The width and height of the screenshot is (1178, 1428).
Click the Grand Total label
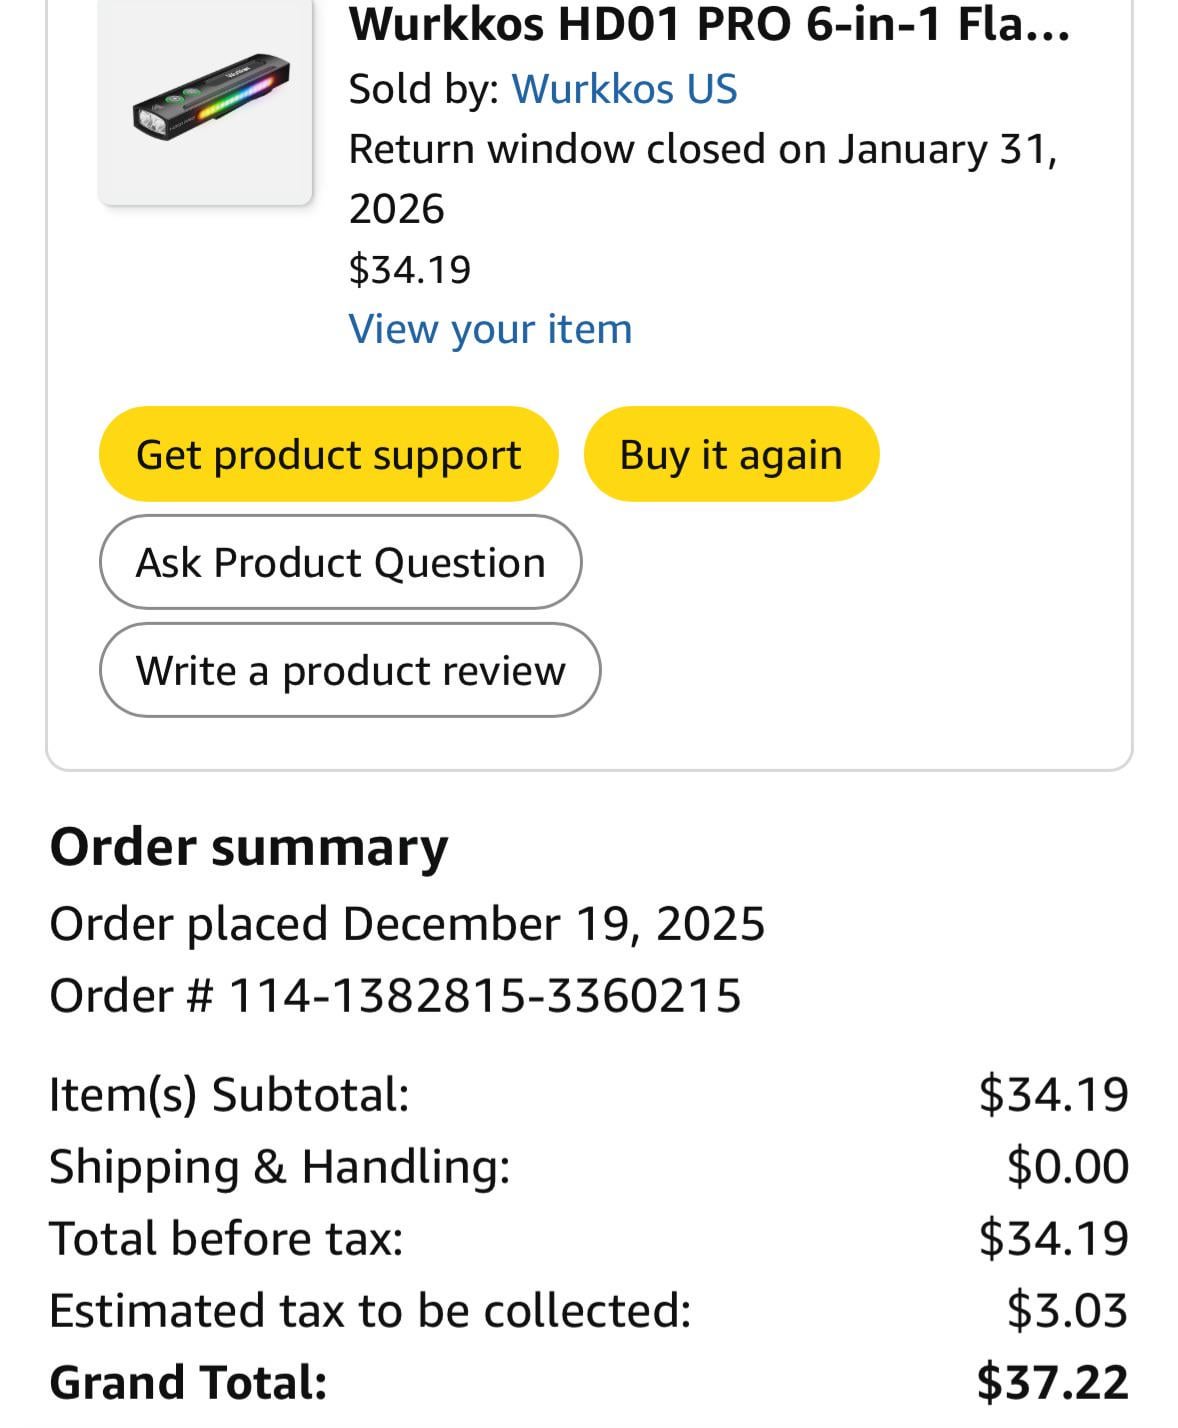tap(188, 1382)
